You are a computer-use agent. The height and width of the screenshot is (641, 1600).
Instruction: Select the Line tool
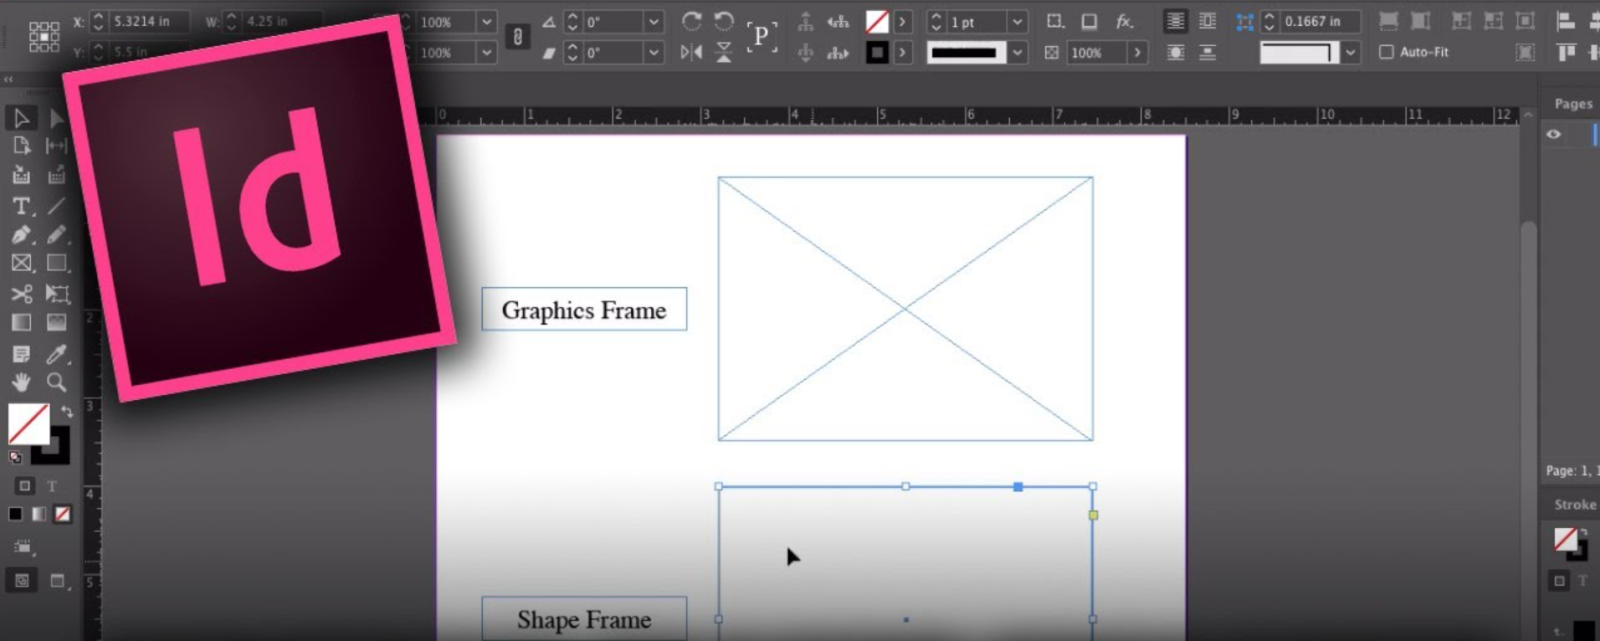point(56,206)
